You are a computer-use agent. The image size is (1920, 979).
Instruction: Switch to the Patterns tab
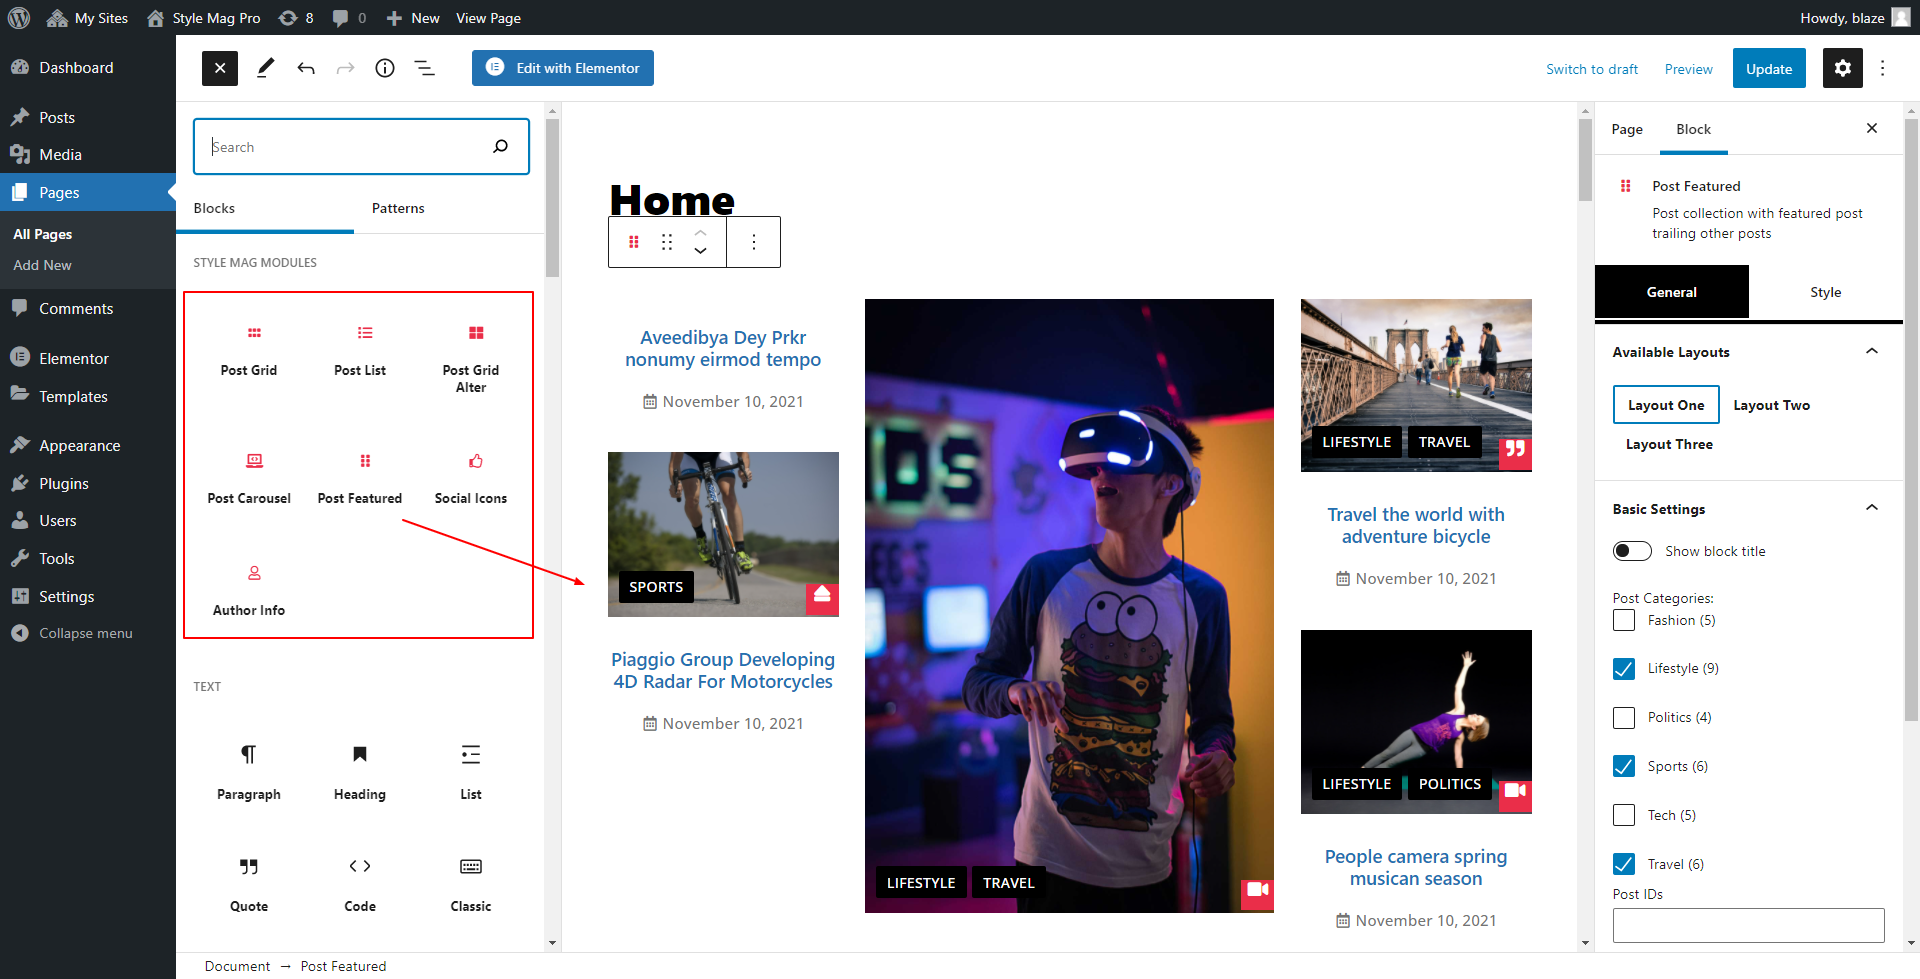point(398,208)
